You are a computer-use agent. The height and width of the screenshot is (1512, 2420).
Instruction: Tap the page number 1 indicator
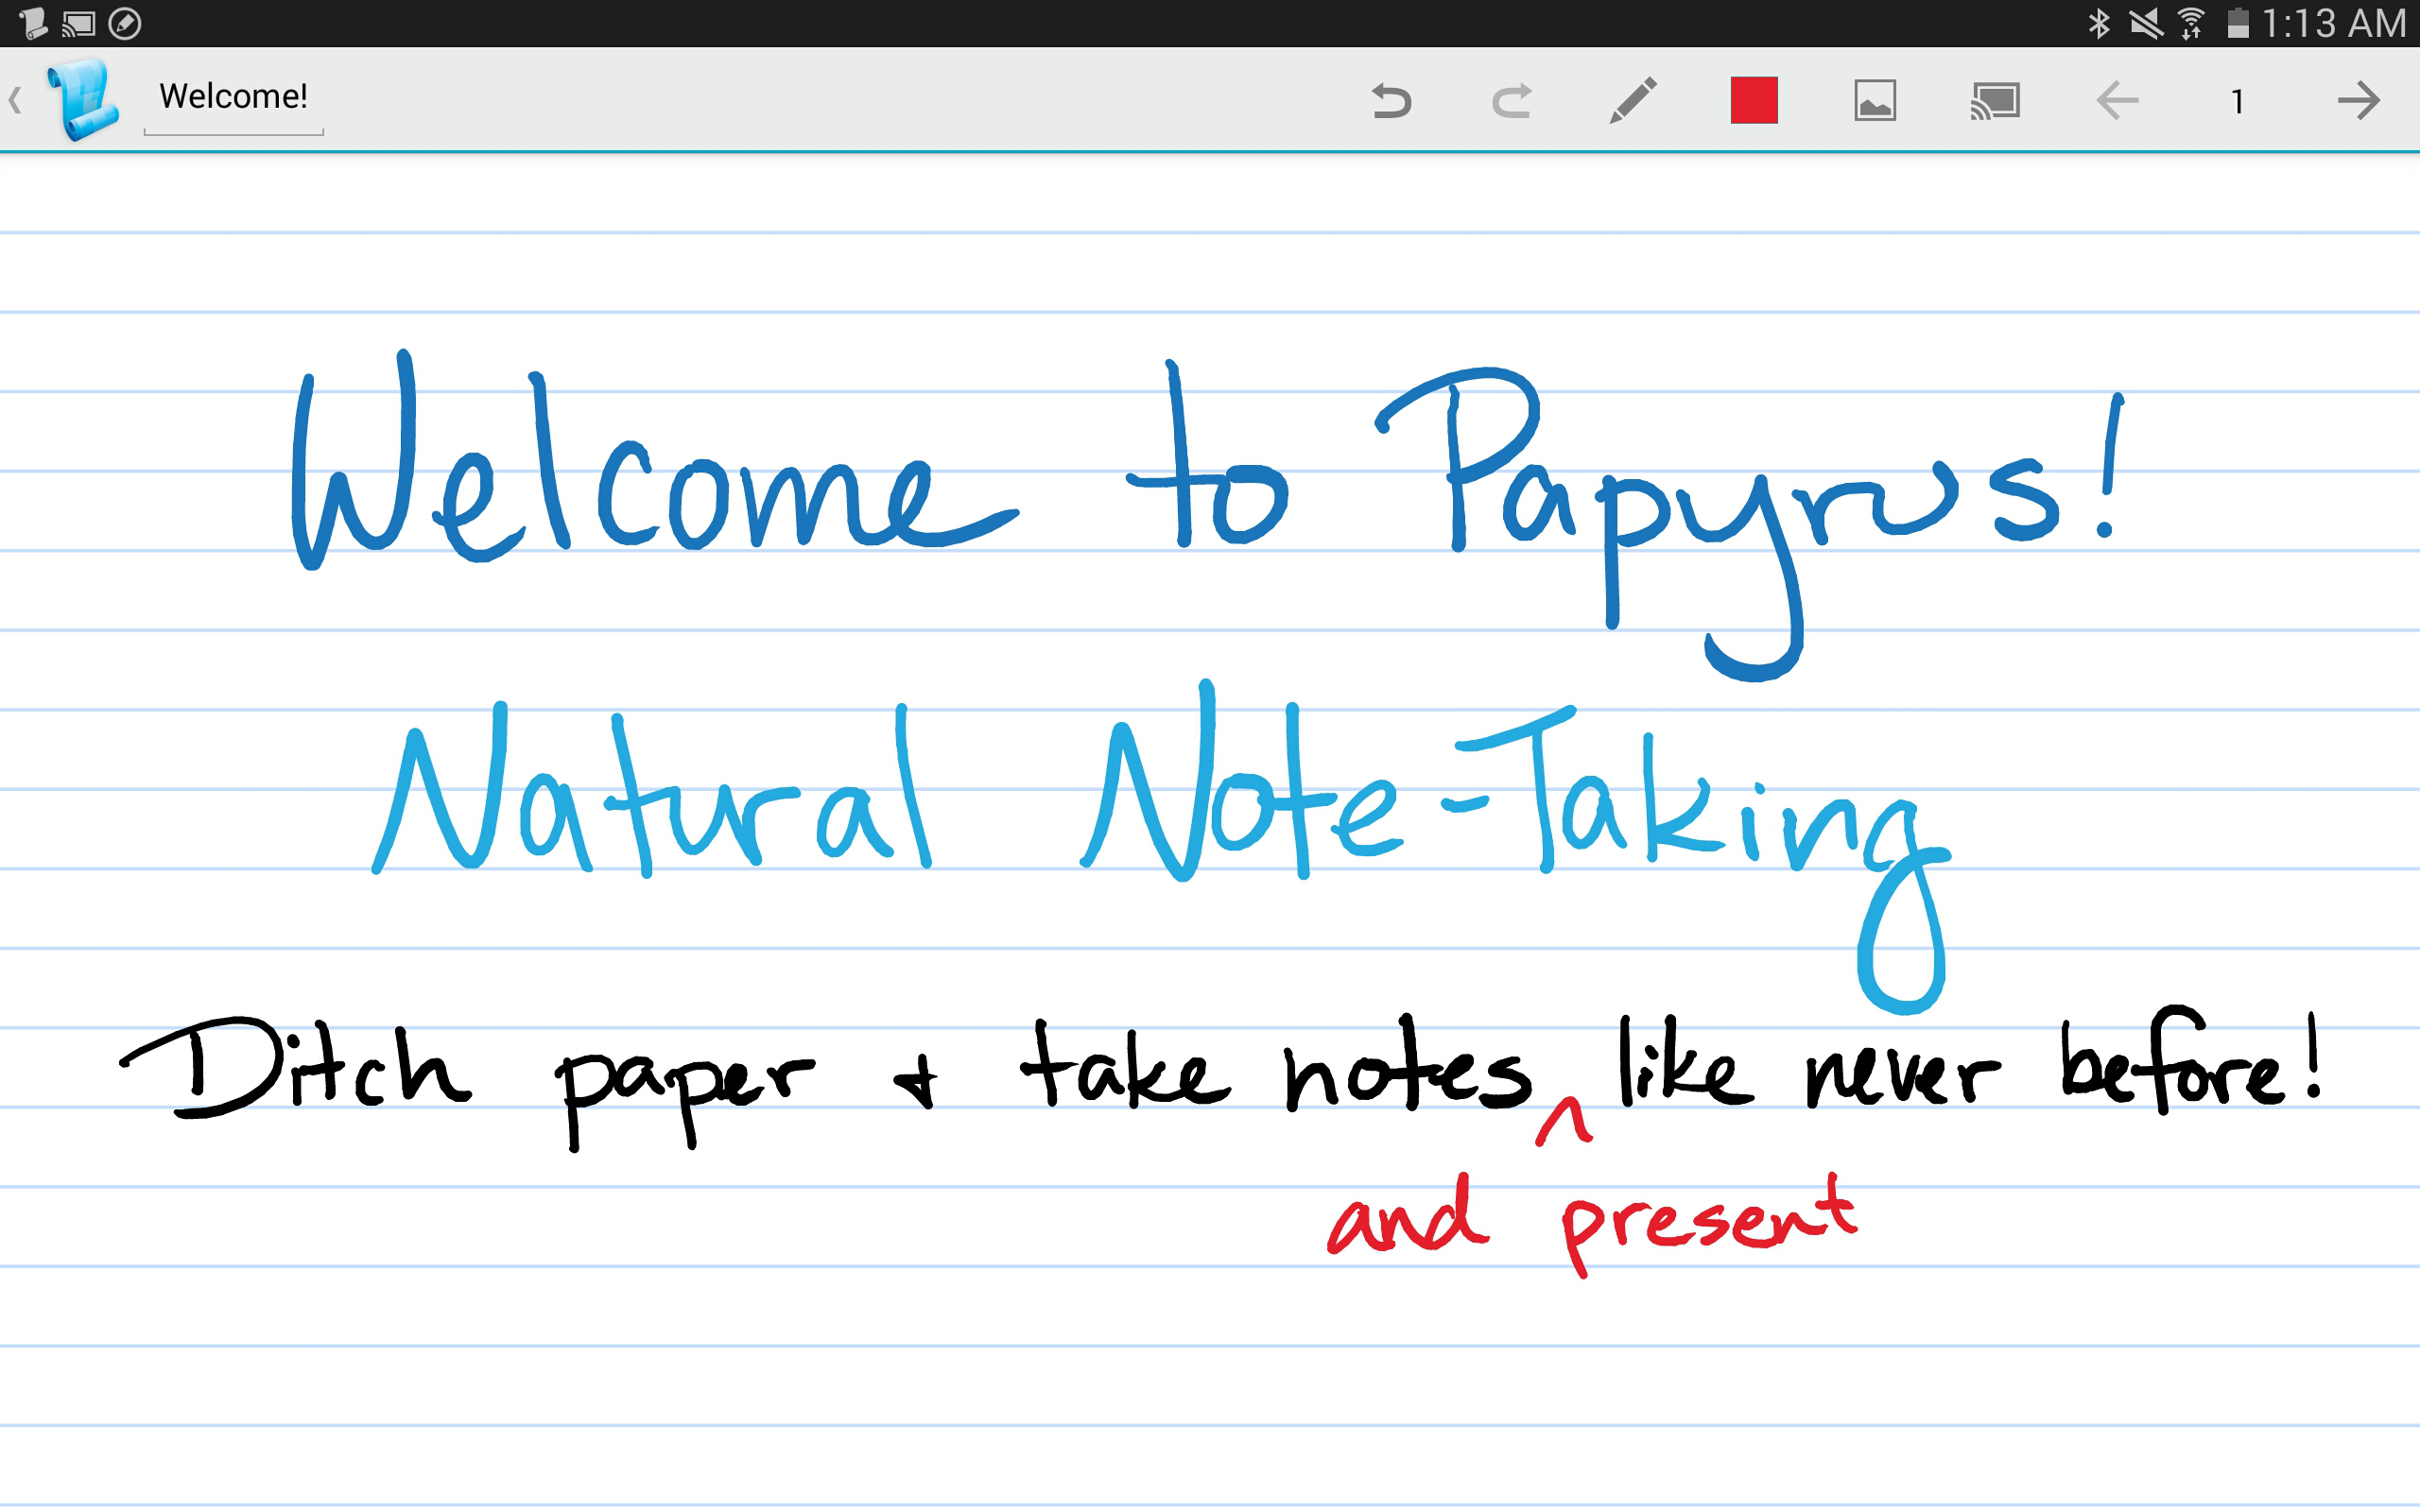[2237, 101]
